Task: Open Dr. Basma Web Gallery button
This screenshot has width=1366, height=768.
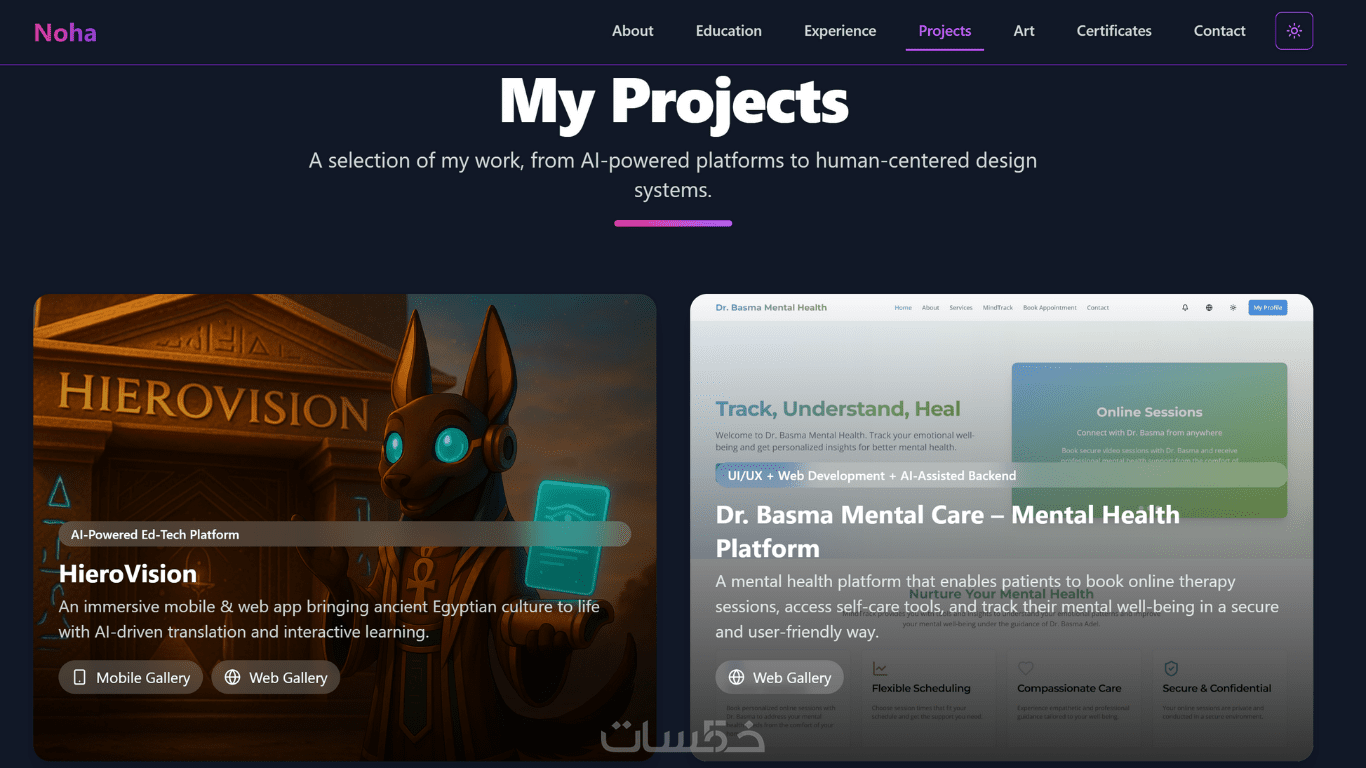Action: tap(780, 677)
